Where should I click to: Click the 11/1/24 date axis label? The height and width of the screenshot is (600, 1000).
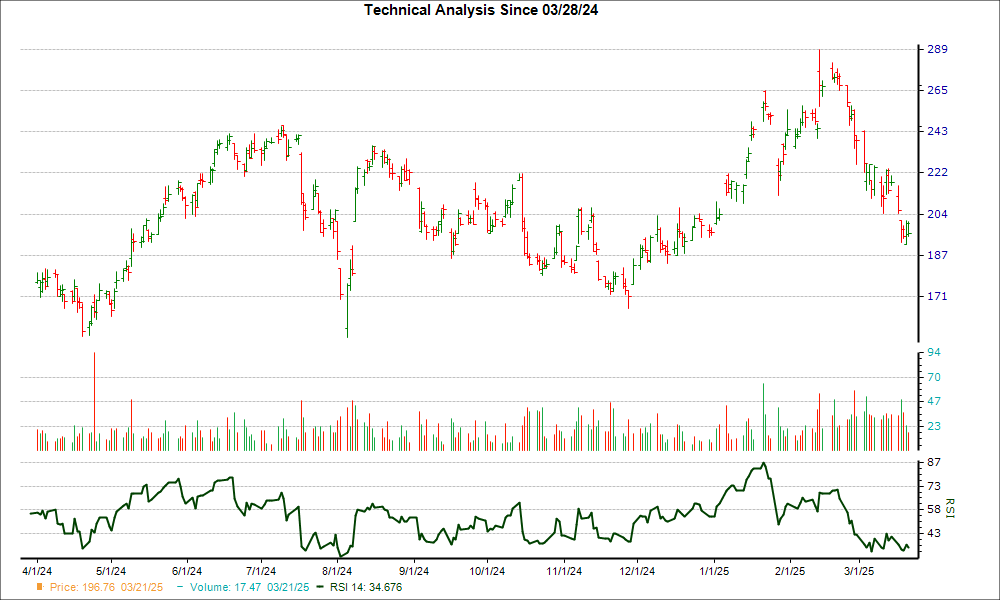tap(561, 571)
